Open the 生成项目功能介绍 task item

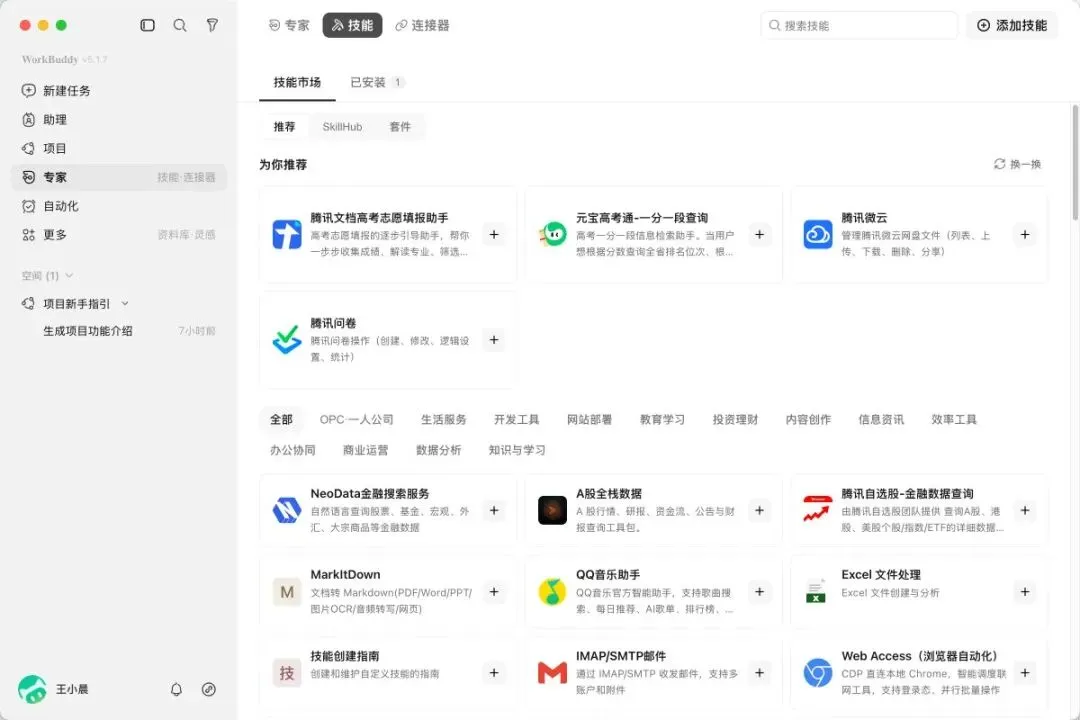(x=119, y=331)
